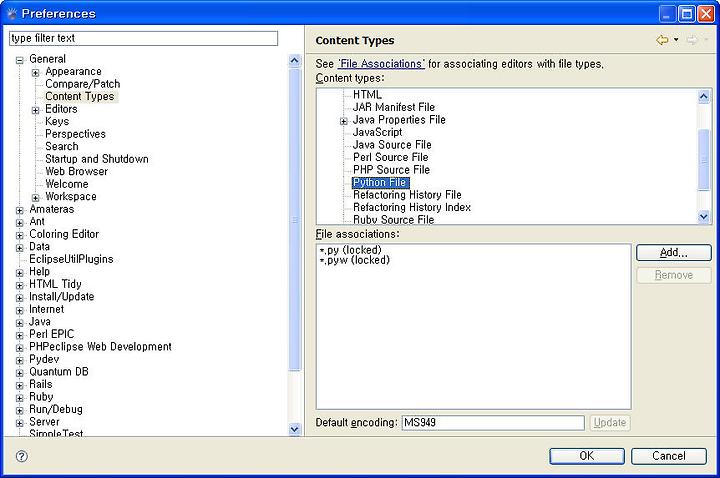The height and width of the screenshot is (478, 720).
Task: Select Compare/Patch in the tree
Action: tap(83, 84)
